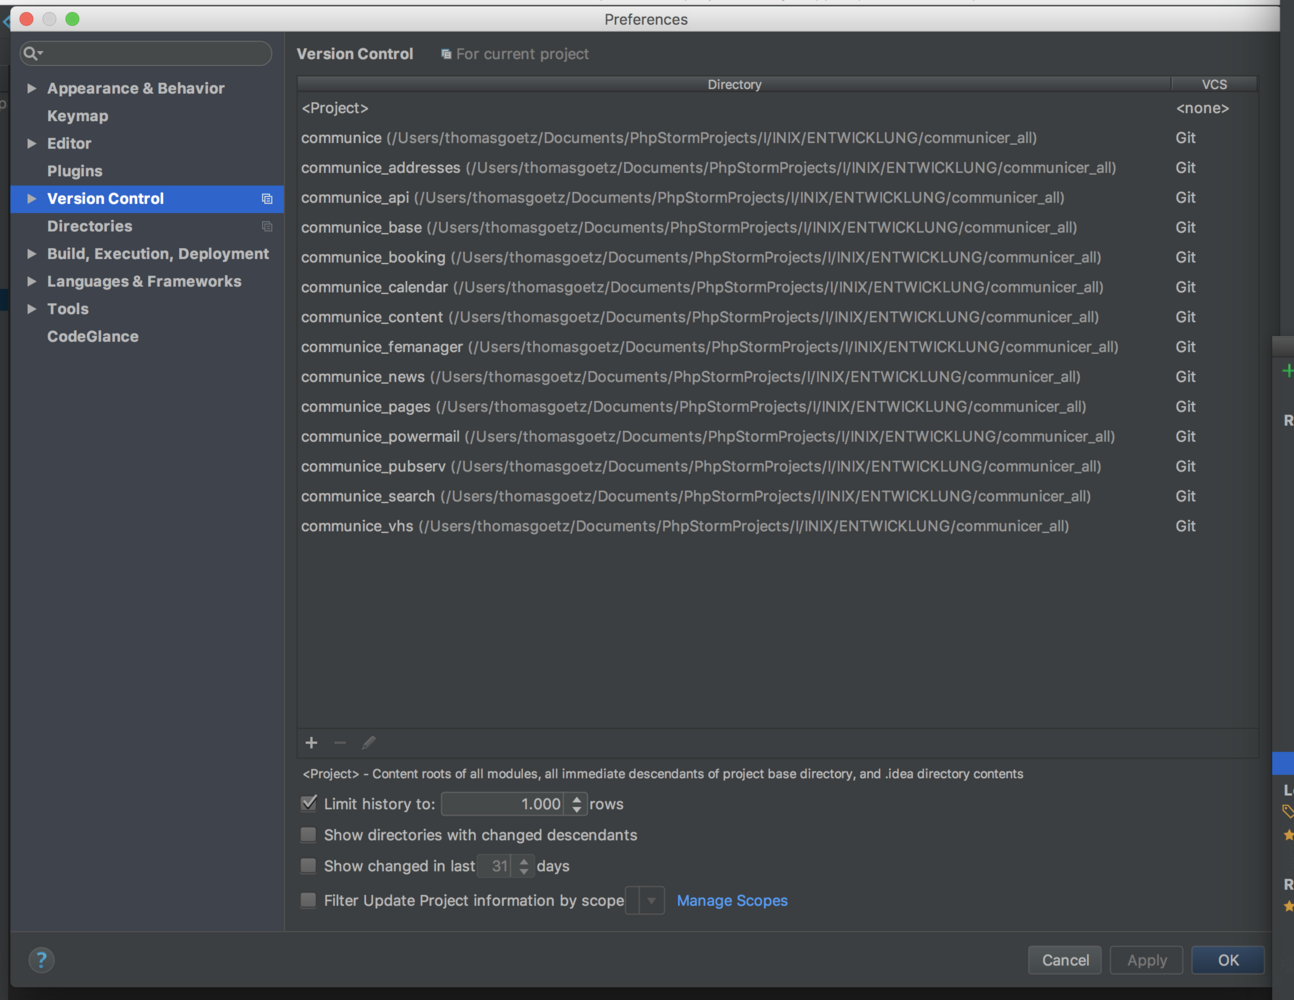Screen dimensions: 1294x1000
Task: Click the For current project icon
Action: [x=446, y=54]
